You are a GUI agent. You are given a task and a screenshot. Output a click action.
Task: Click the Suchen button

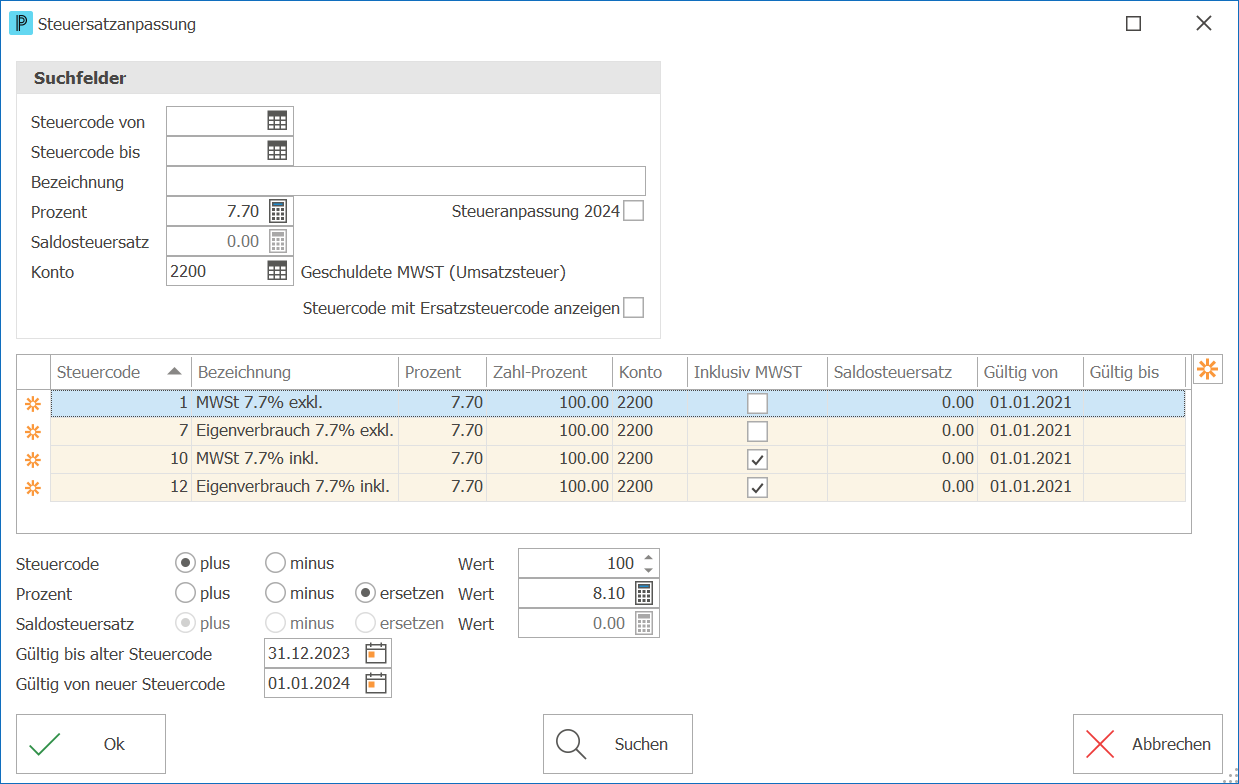pos(618,744)
